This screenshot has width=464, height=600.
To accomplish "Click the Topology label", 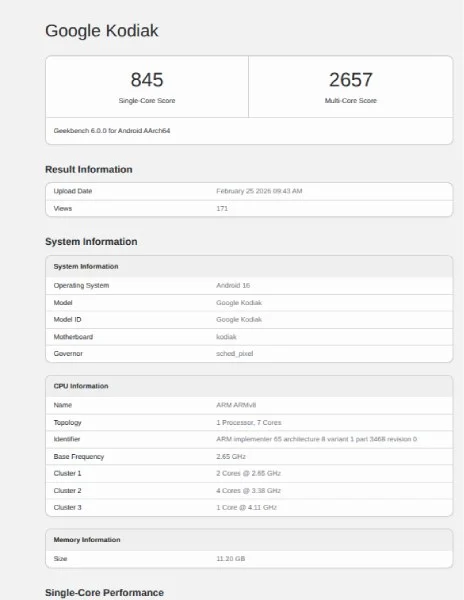I will 67,422.
